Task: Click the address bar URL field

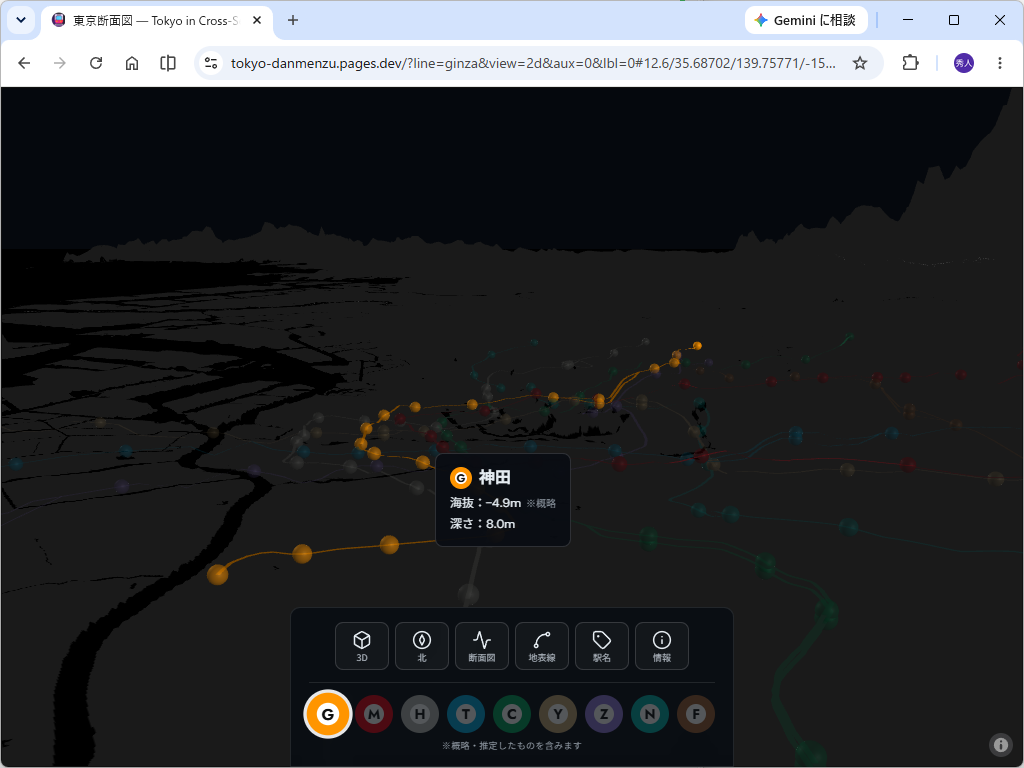Action: pos(533,63)
